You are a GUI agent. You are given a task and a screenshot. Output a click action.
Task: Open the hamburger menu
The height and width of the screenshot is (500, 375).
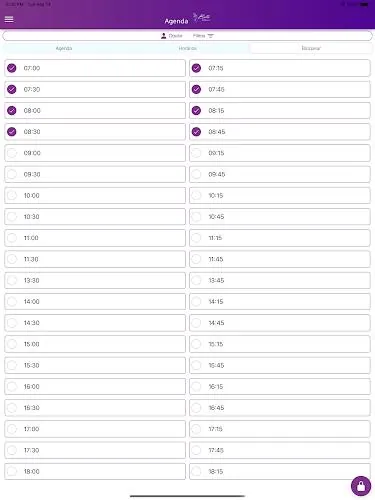(x=9, y=19)
